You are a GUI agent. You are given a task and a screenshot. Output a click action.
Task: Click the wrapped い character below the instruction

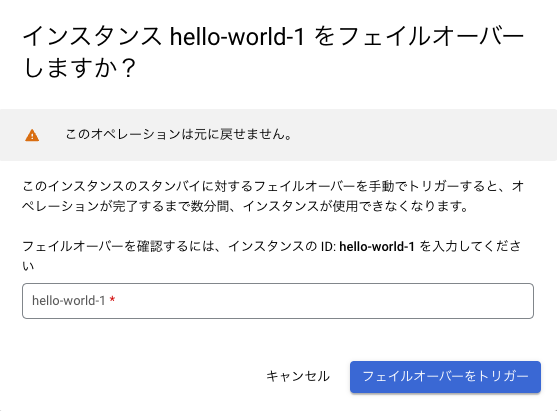(28, 266)
